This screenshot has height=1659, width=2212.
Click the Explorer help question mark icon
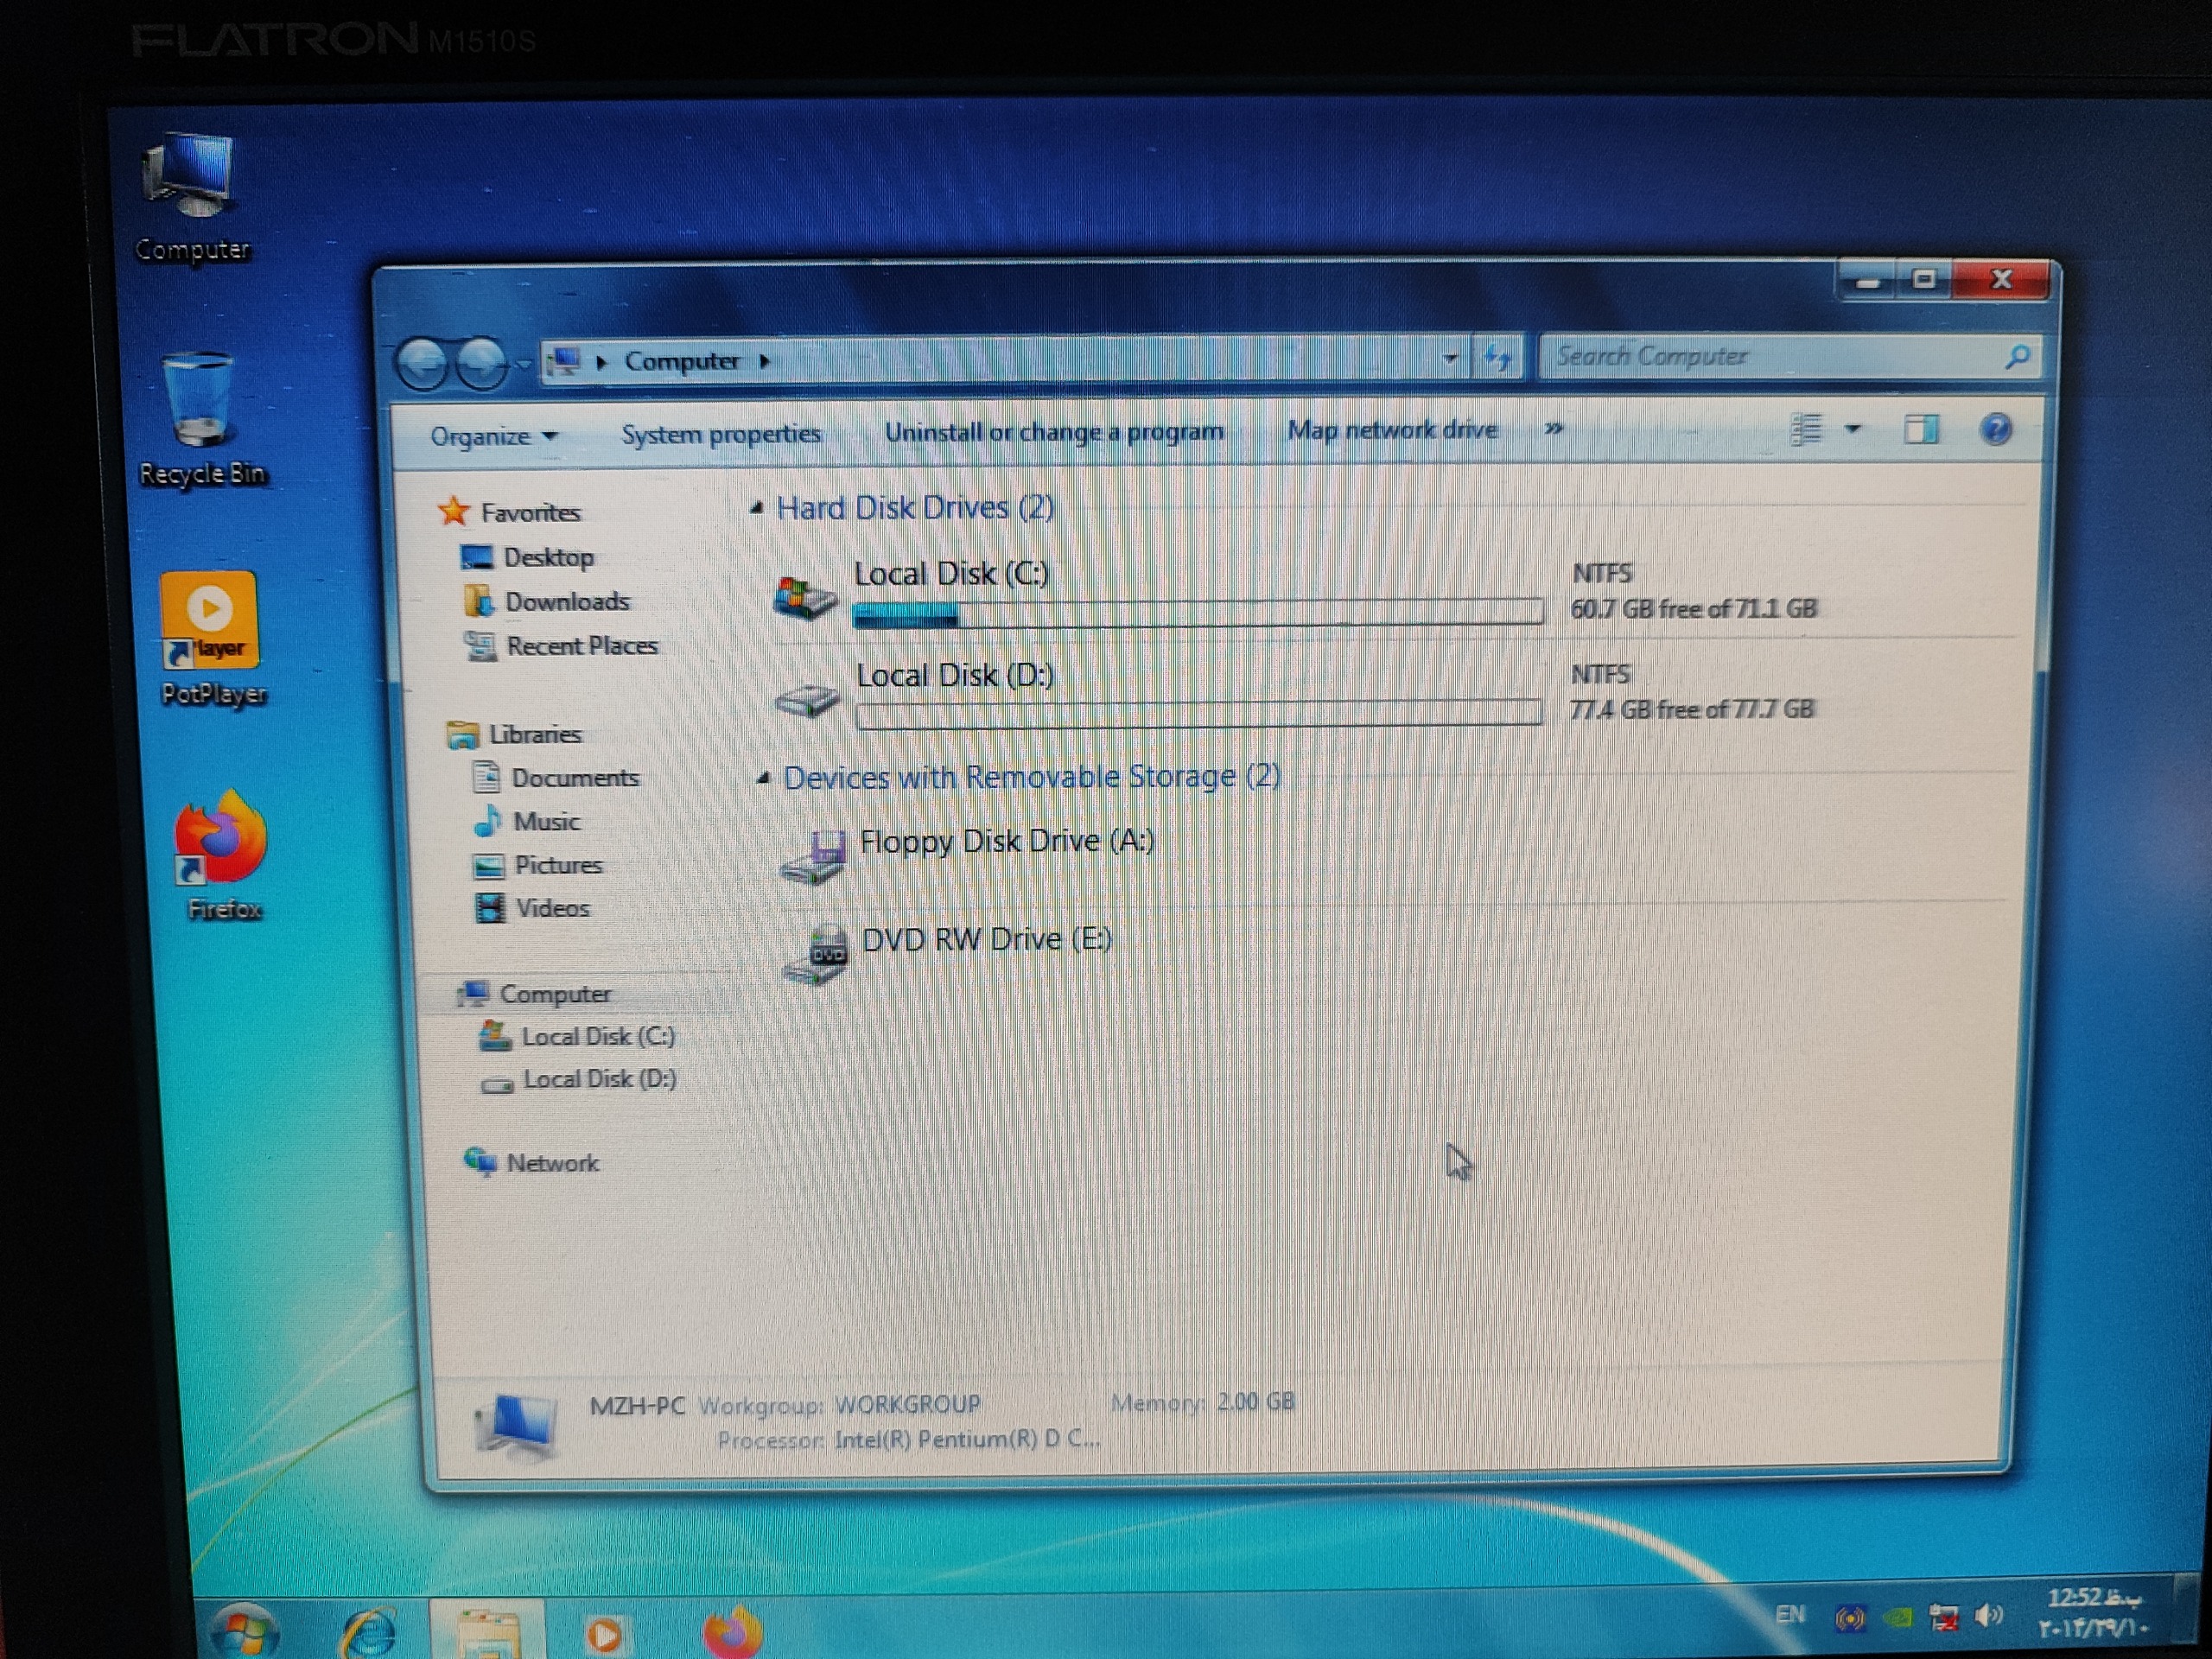[x=1995, y=430]
